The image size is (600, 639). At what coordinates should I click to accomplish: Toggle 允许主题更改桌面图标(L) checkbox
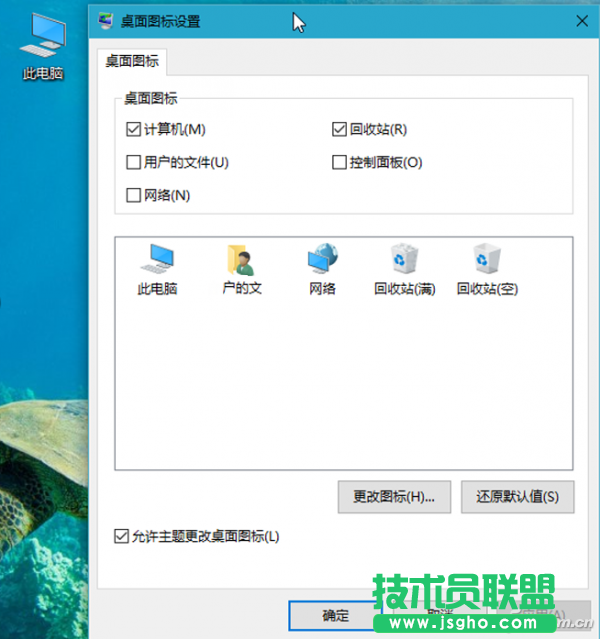[122, 536]
